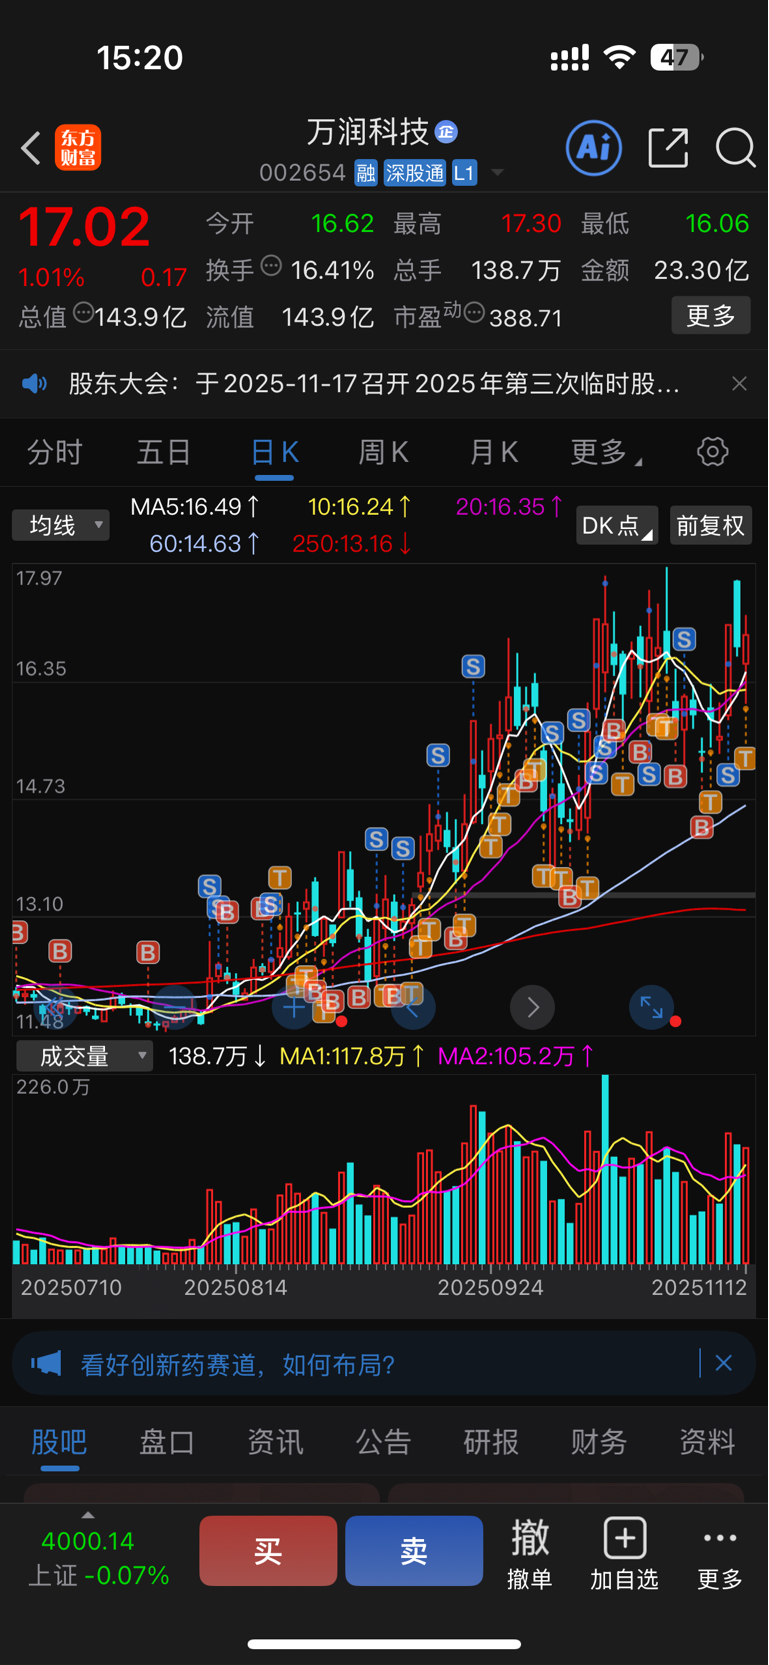Viewport: 769px width, 1665px height.
Task: Tap the MA5:16.49 value
Action: (x=196, y=507)
